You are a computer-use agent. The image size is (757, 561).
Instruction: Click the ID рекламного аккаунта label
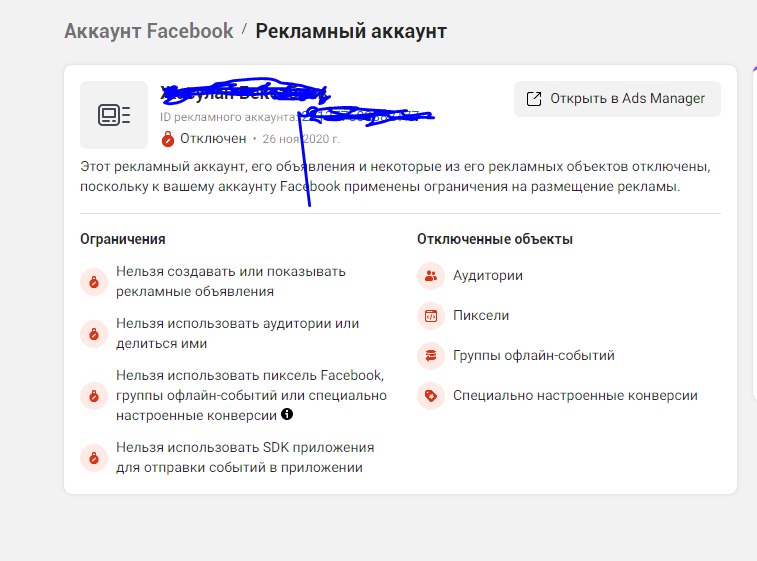point(229,117)
